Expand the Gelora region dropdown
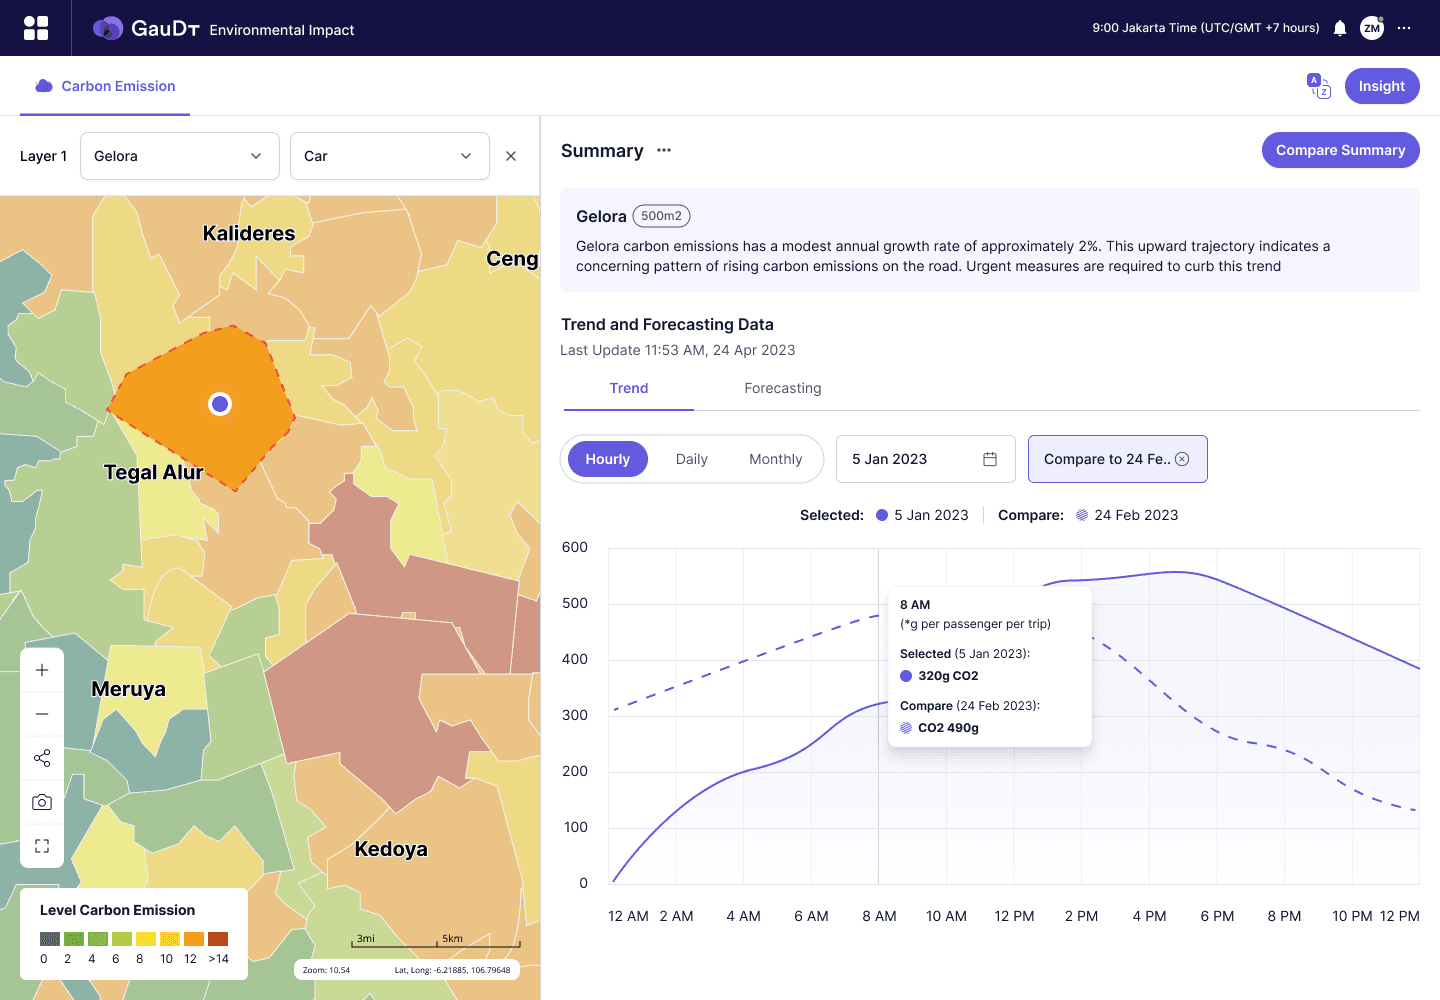The width and height of the screenshot is (1440, 1000). click(x=180, y=156)
